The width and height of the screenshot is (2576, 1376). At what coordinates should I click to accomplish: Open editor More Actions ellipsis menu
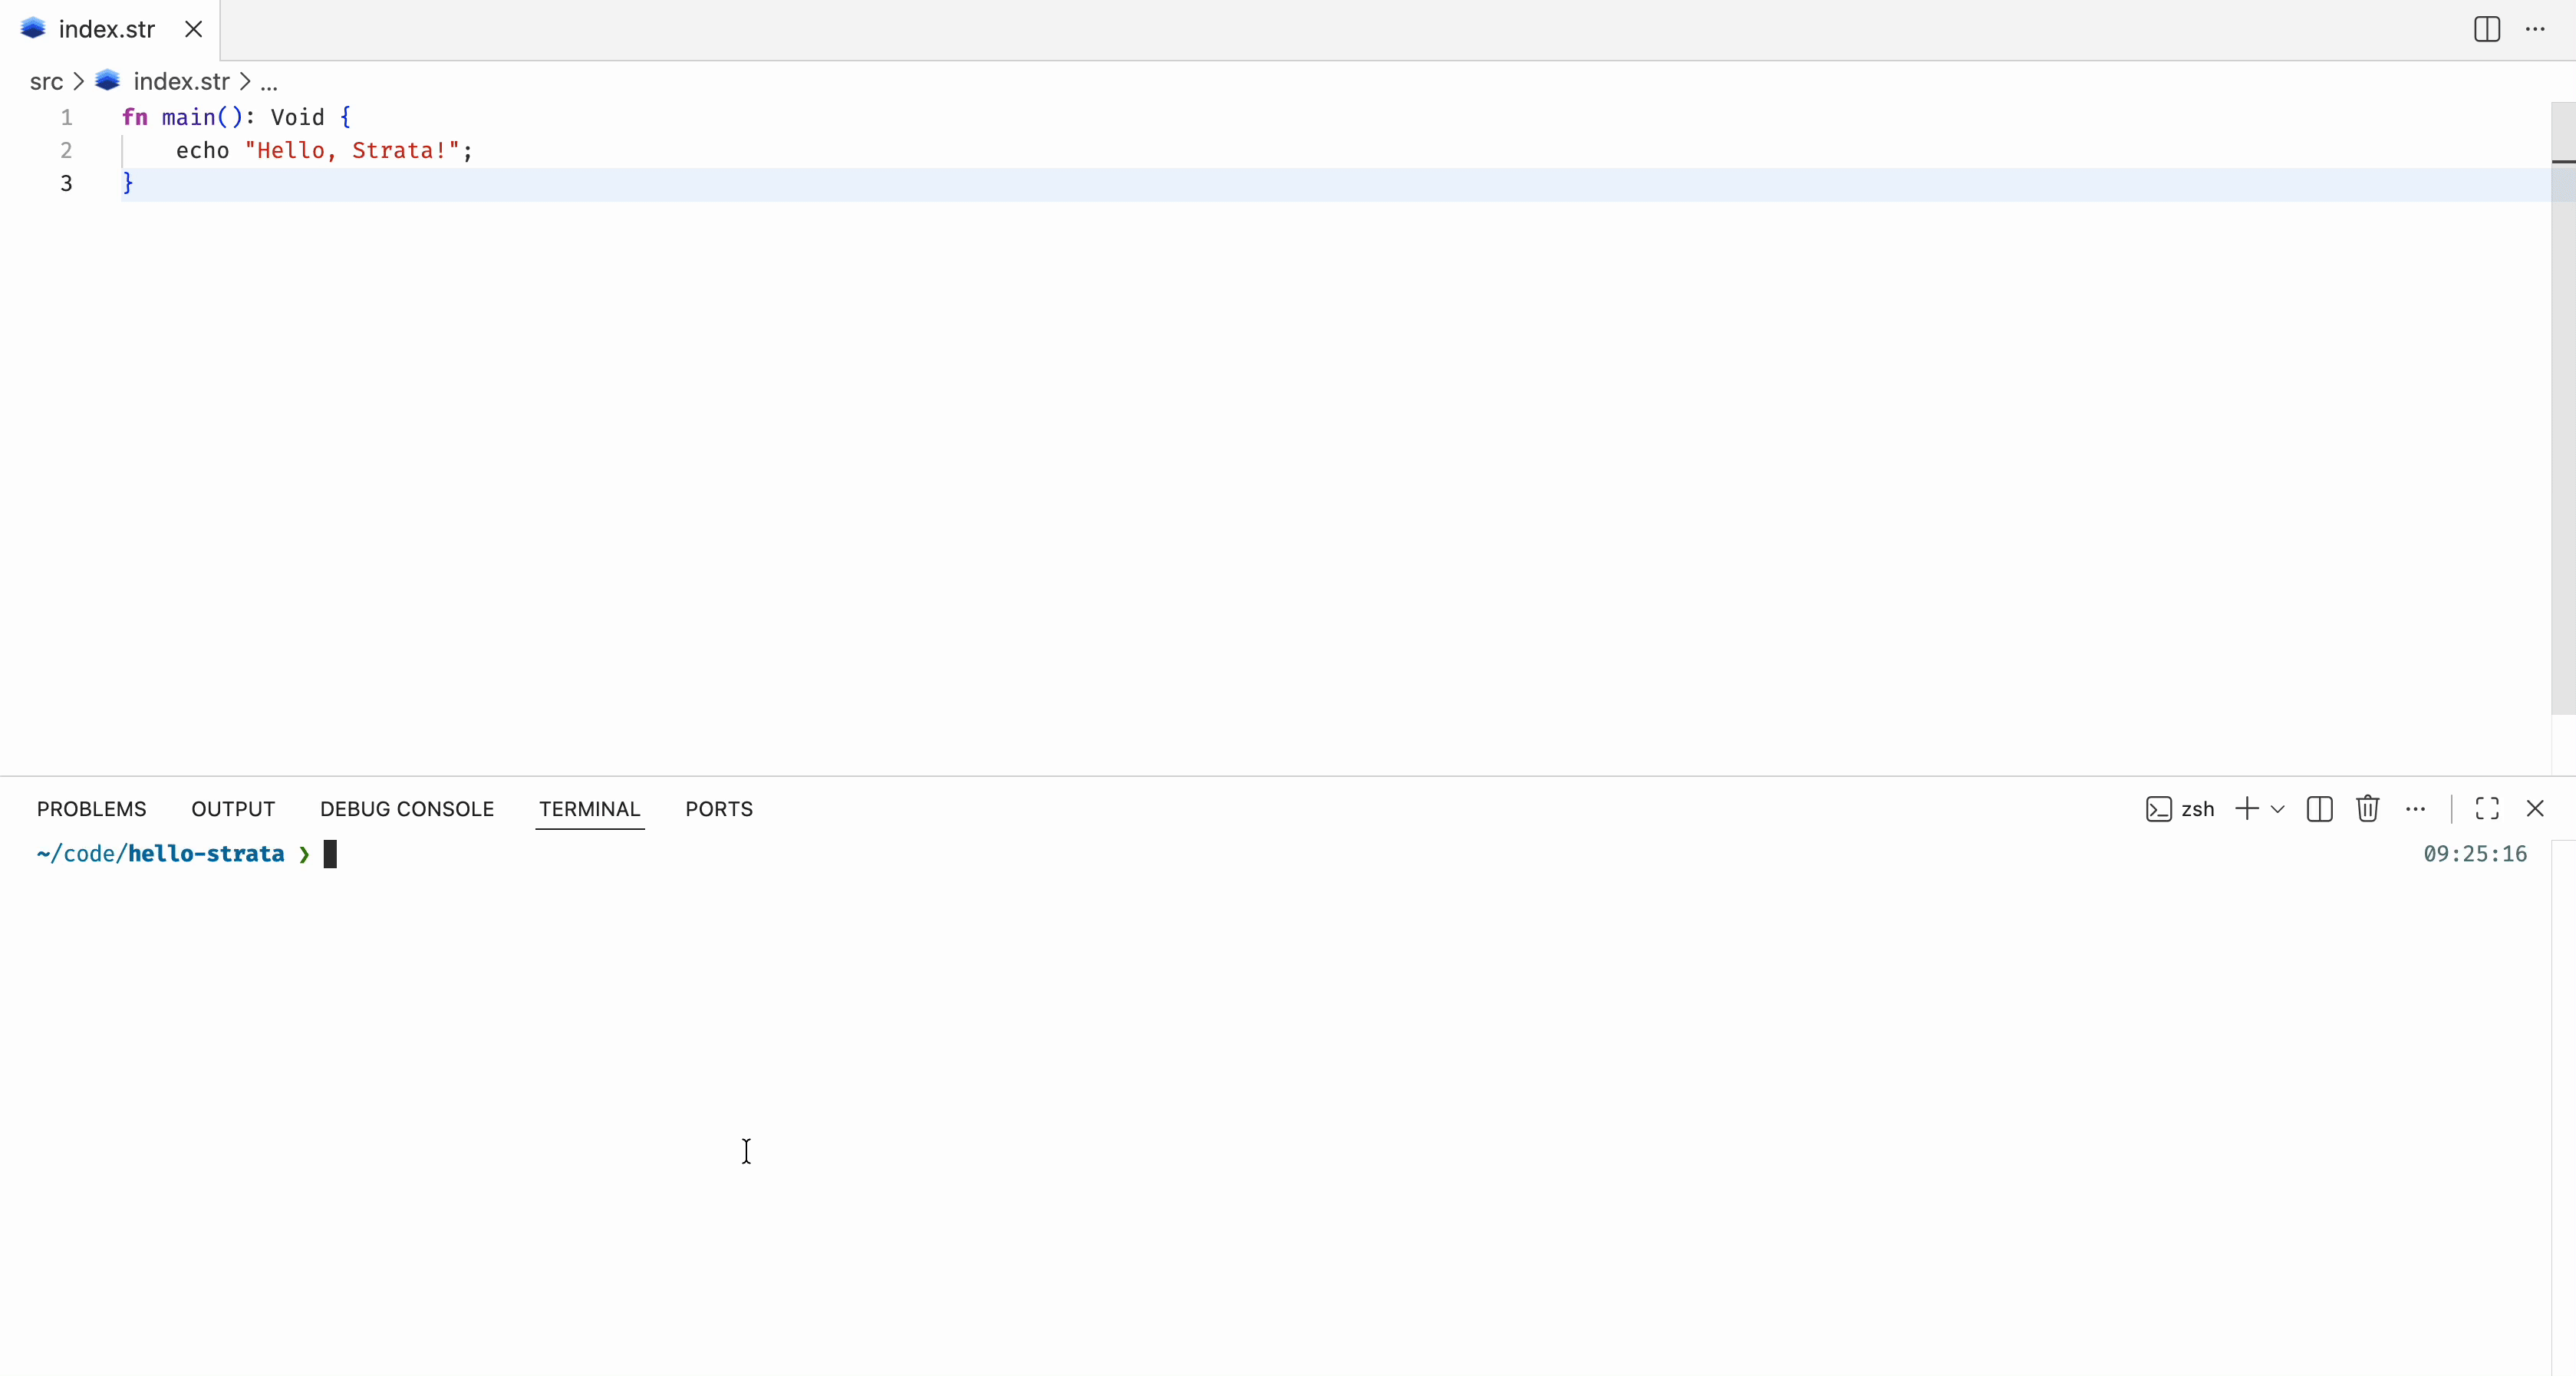[2535, 29]
